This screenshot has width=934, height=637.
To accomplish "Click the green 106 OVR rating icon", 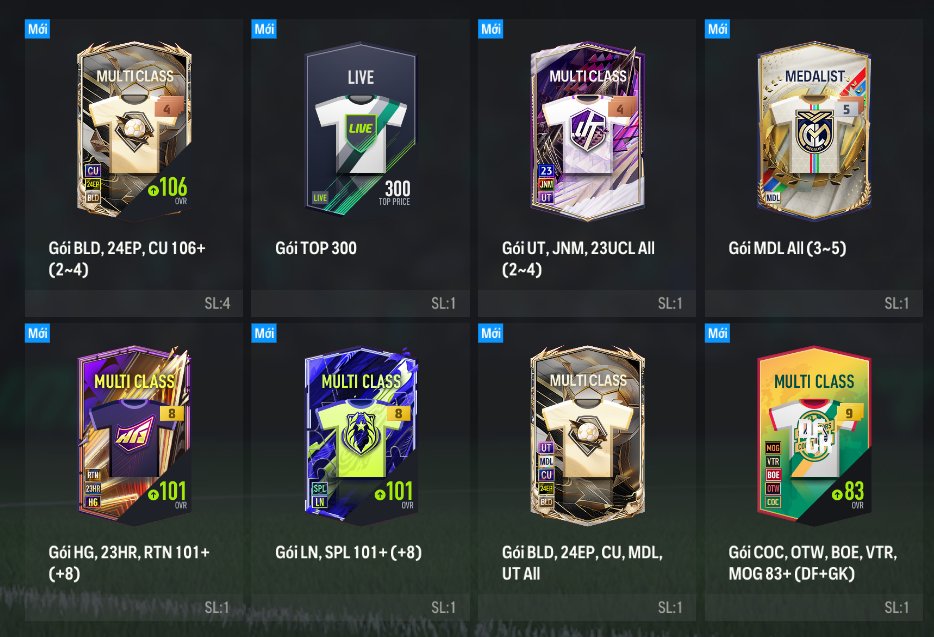I will pos(153,190).
